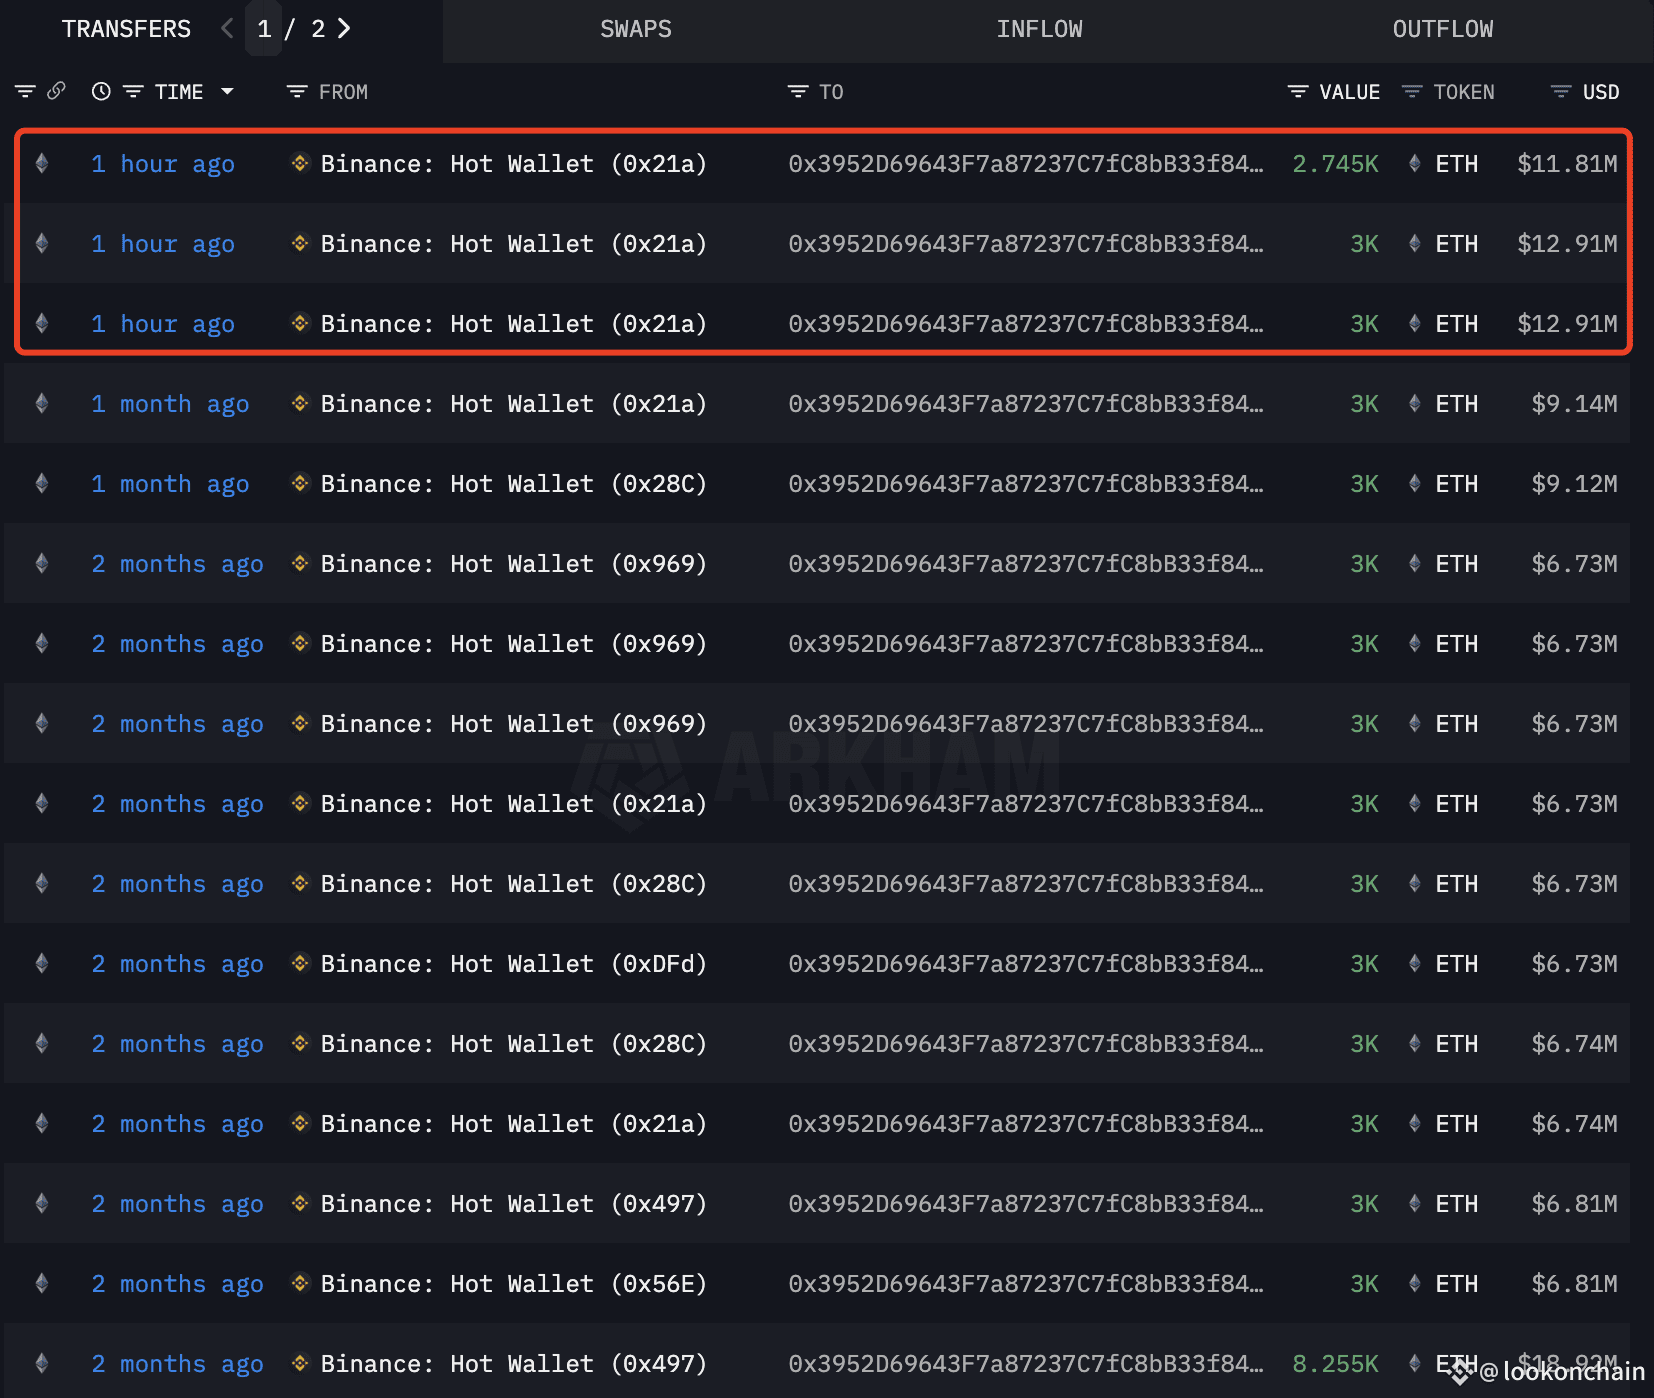Open Binance Hot Wallet (0xDFd) entity
Image resolution: width=1654 pixels, height=1398 pixels.
(514, 964)
